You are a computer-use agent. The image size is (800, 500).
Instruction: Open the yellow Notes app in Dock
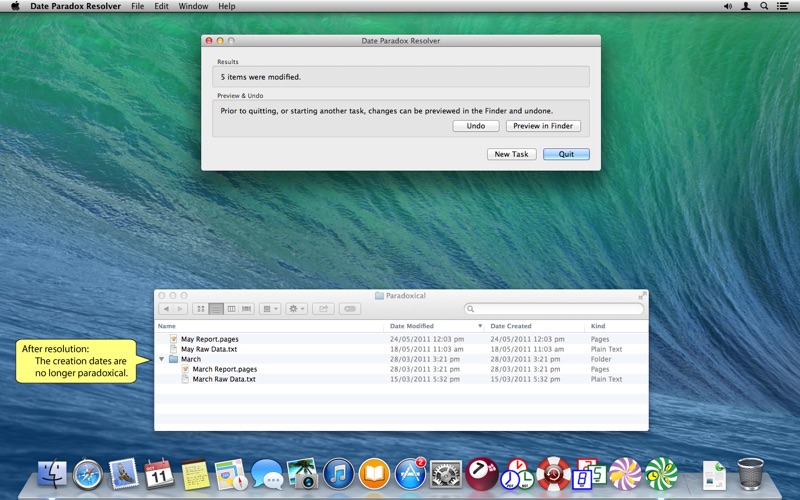pos(195,474)
